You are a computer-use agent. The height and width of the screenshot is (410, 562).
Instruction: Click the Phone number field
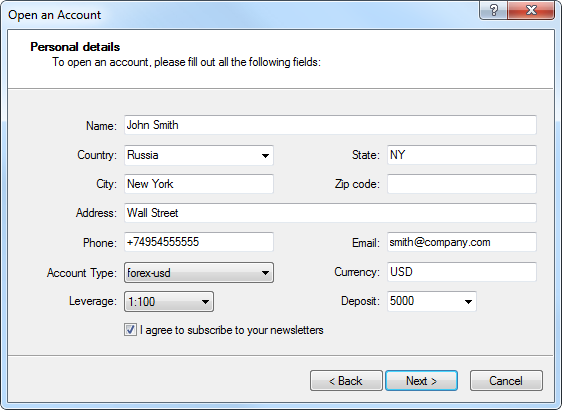(x=199, y=242)
